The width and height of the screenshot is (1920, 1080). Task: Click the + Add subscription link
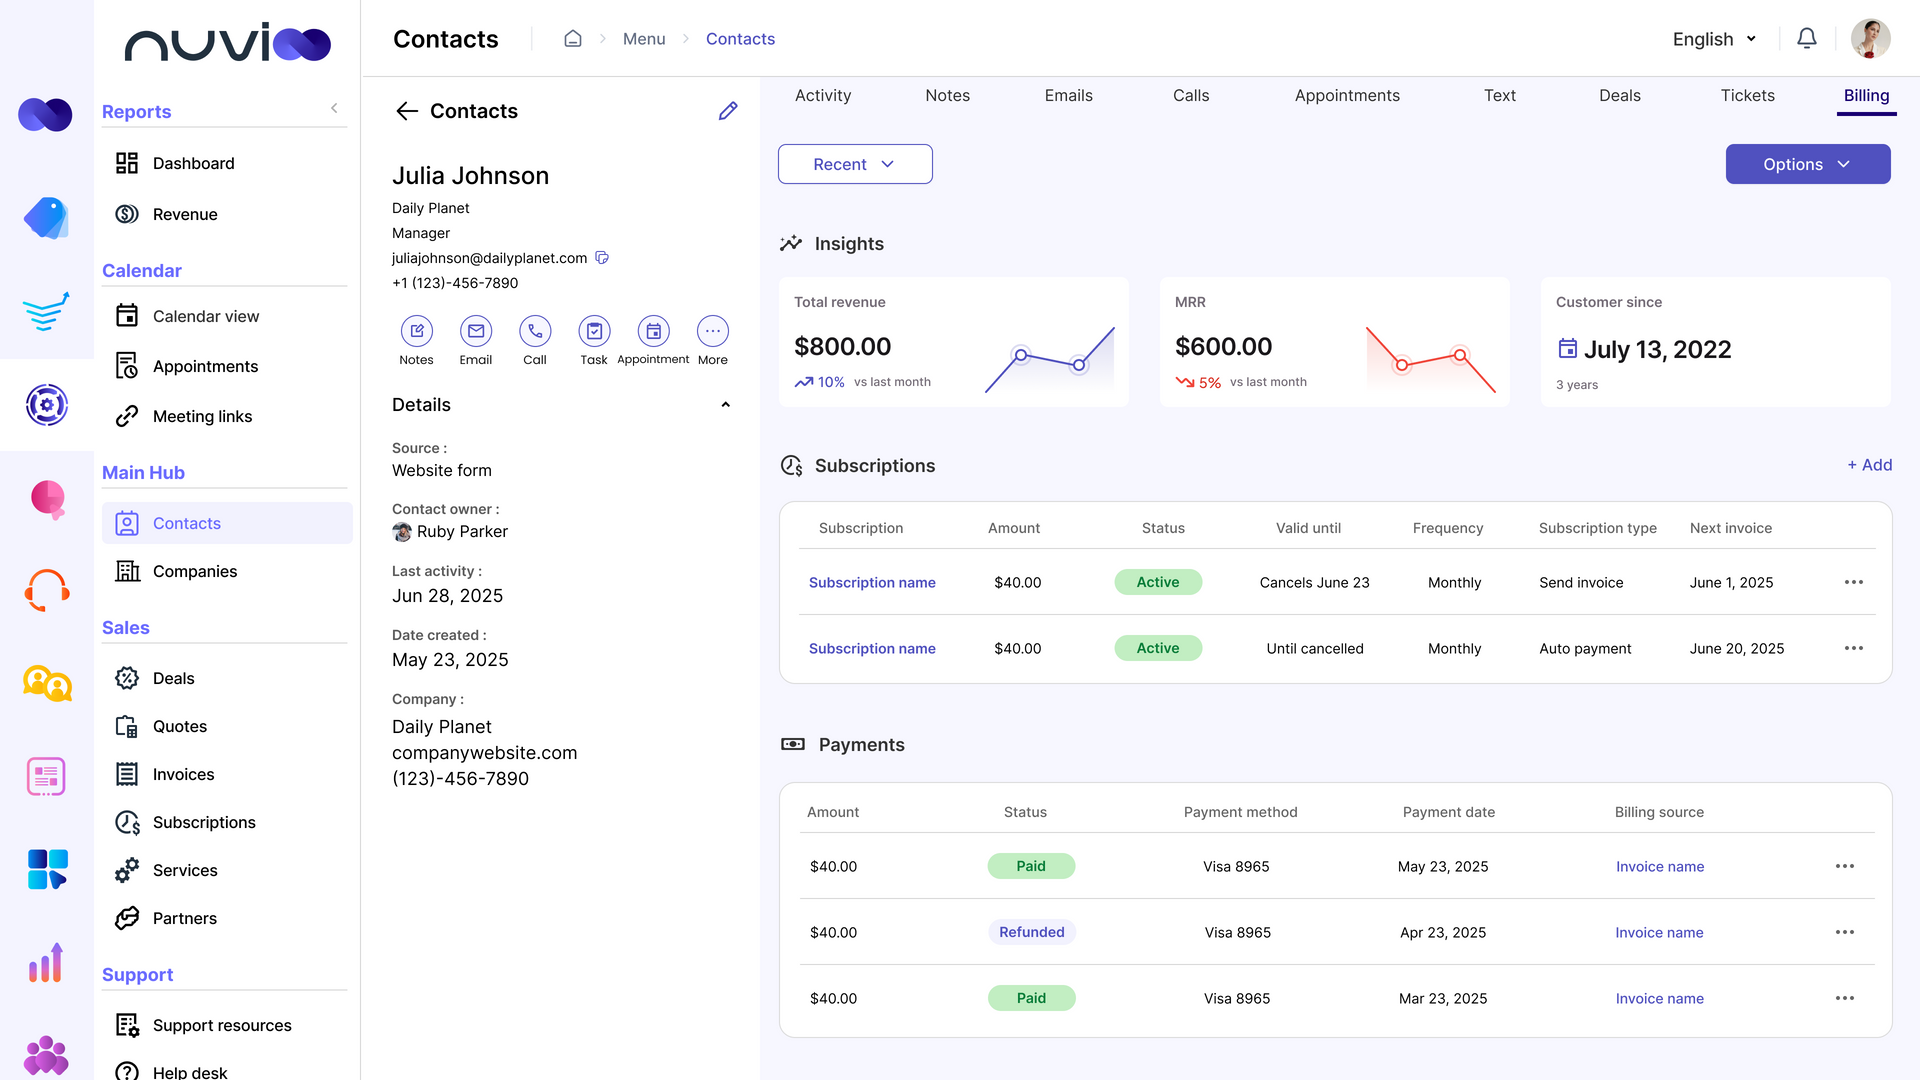pyautogui.click(x=1868, y=465)
